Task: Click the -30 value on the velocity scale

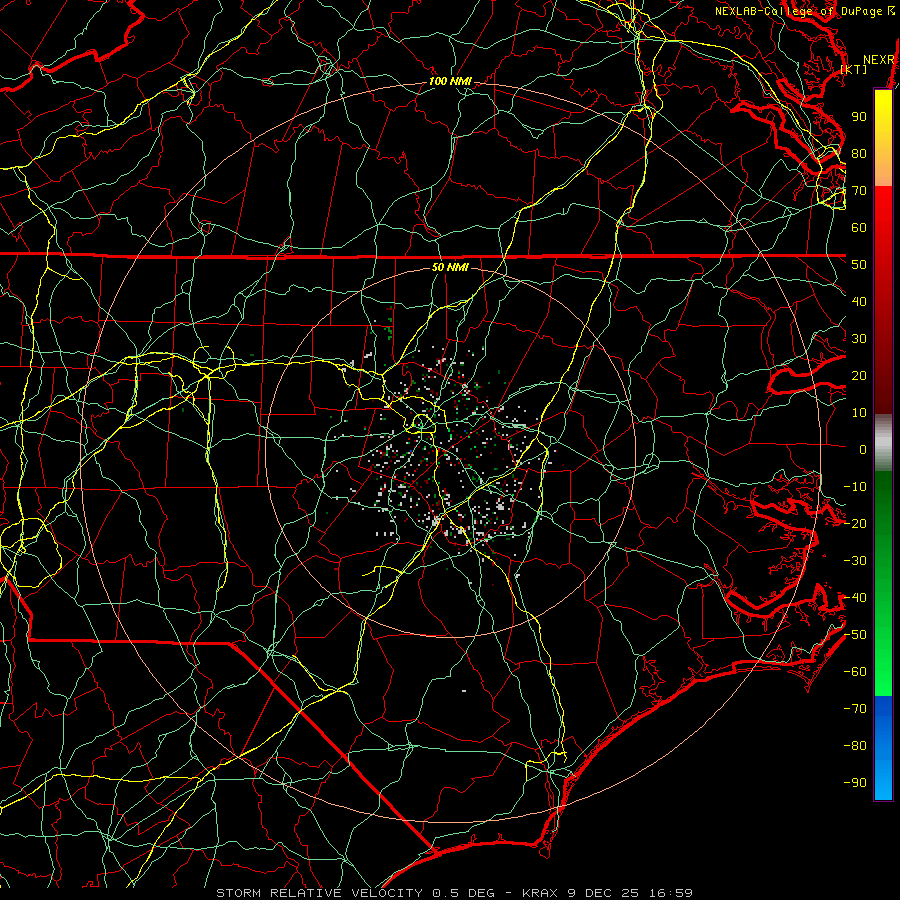Action: coord(855,561)
